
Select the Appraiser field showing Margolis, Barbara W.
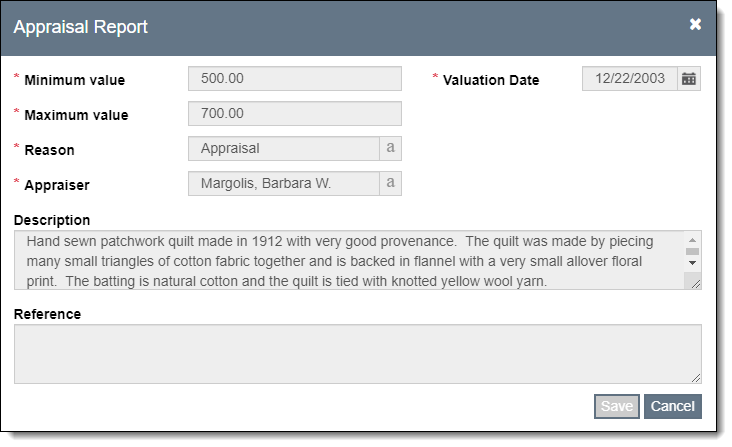coord(283,183)
